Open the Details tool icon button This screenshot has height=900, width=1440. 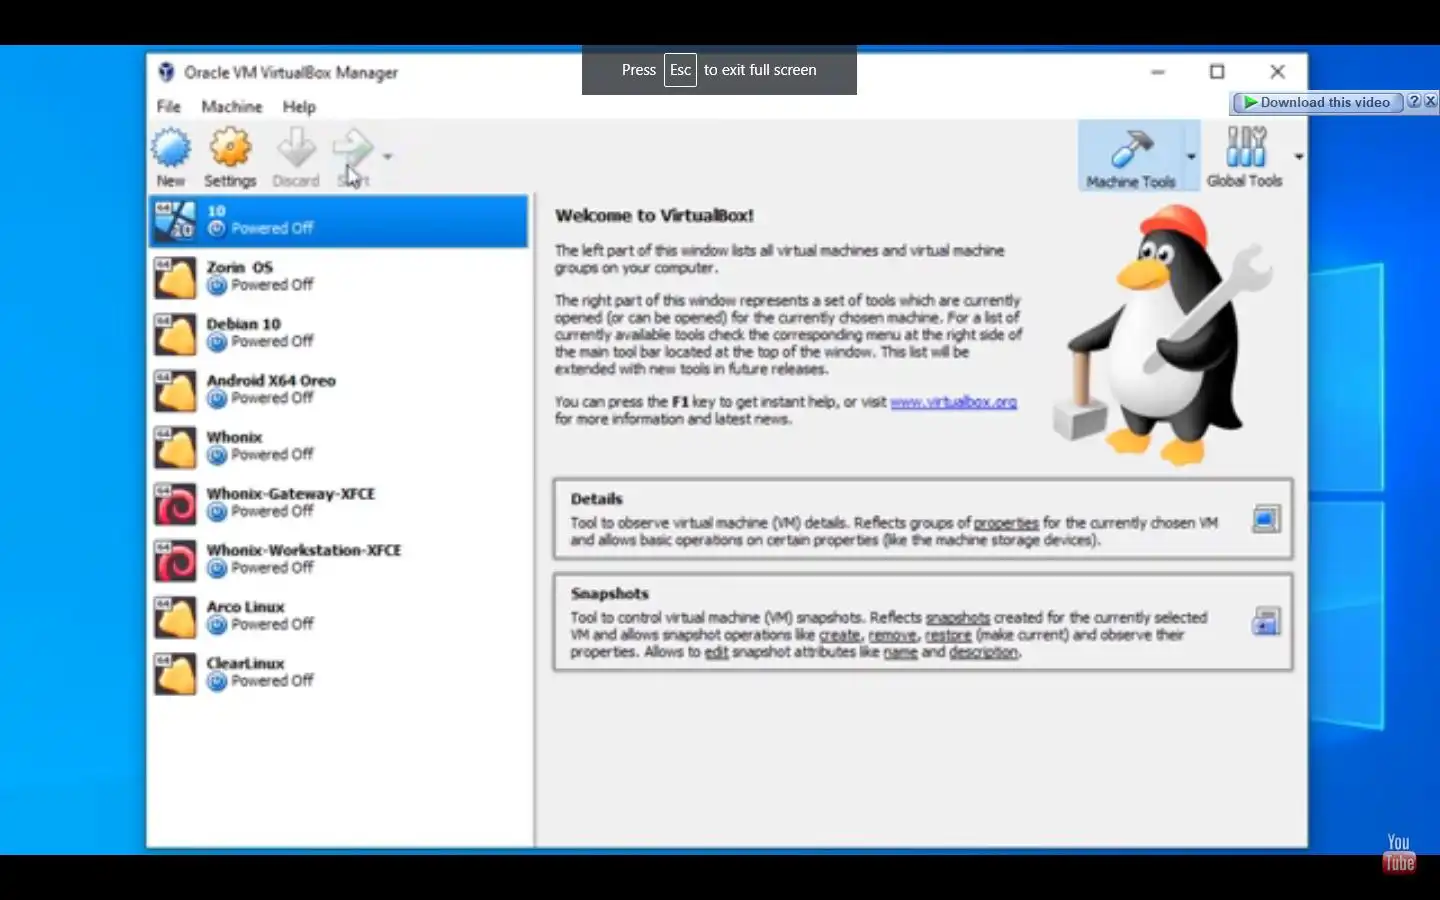pos(1266,519)
